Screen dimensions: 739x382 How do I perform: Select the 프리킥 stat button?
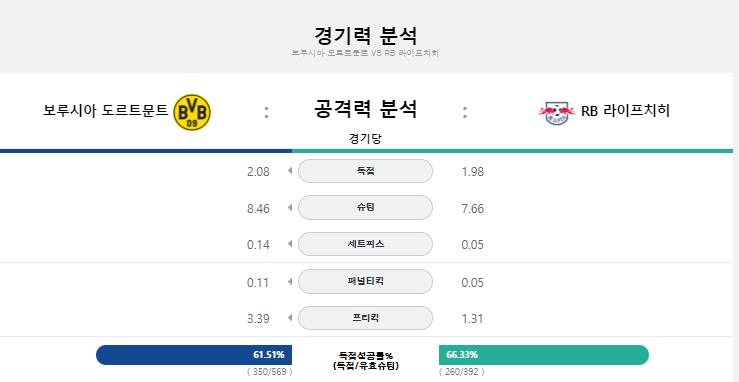365,318
